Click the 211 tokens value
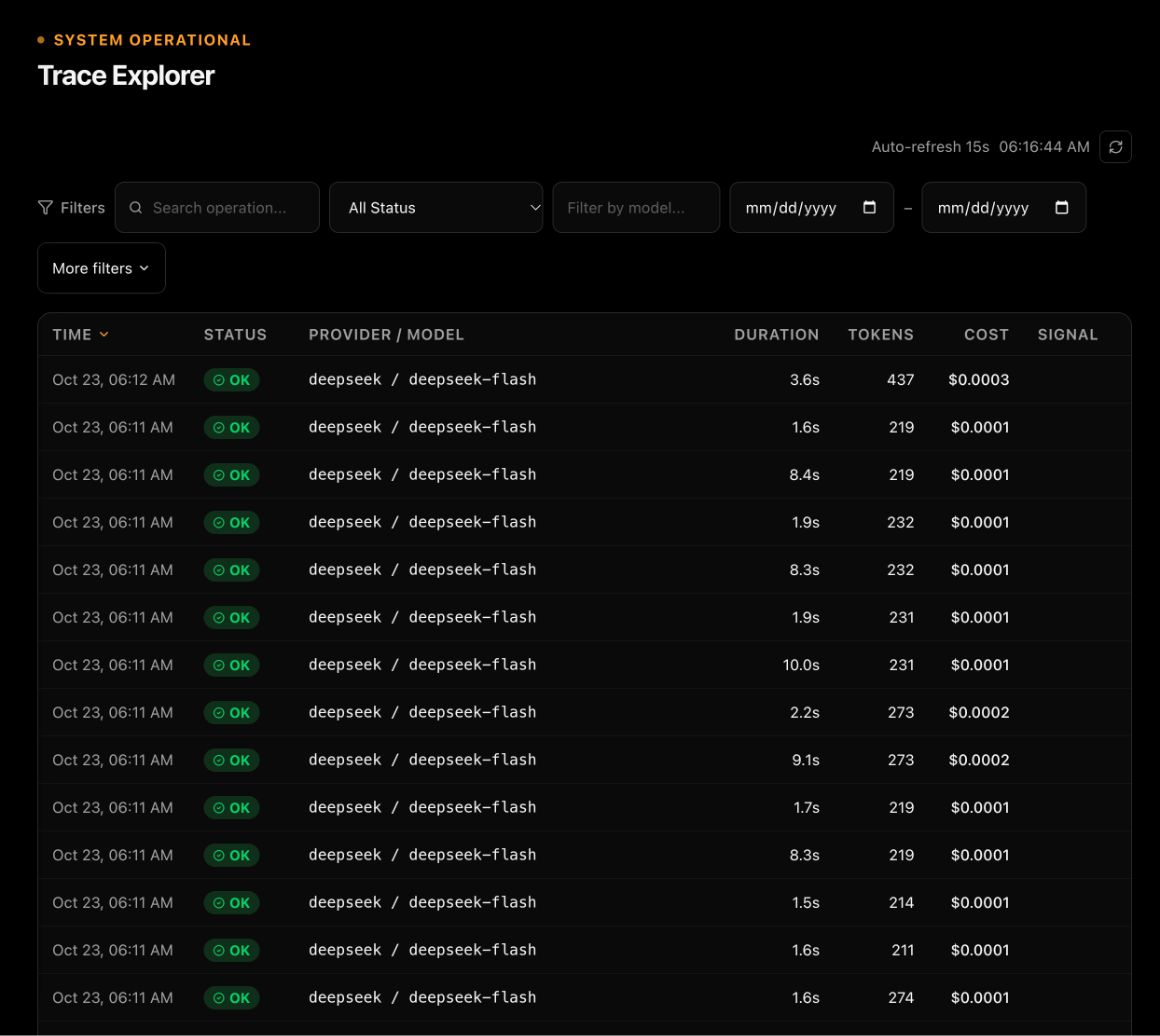 pyautogui.click(x=903, y=950)
